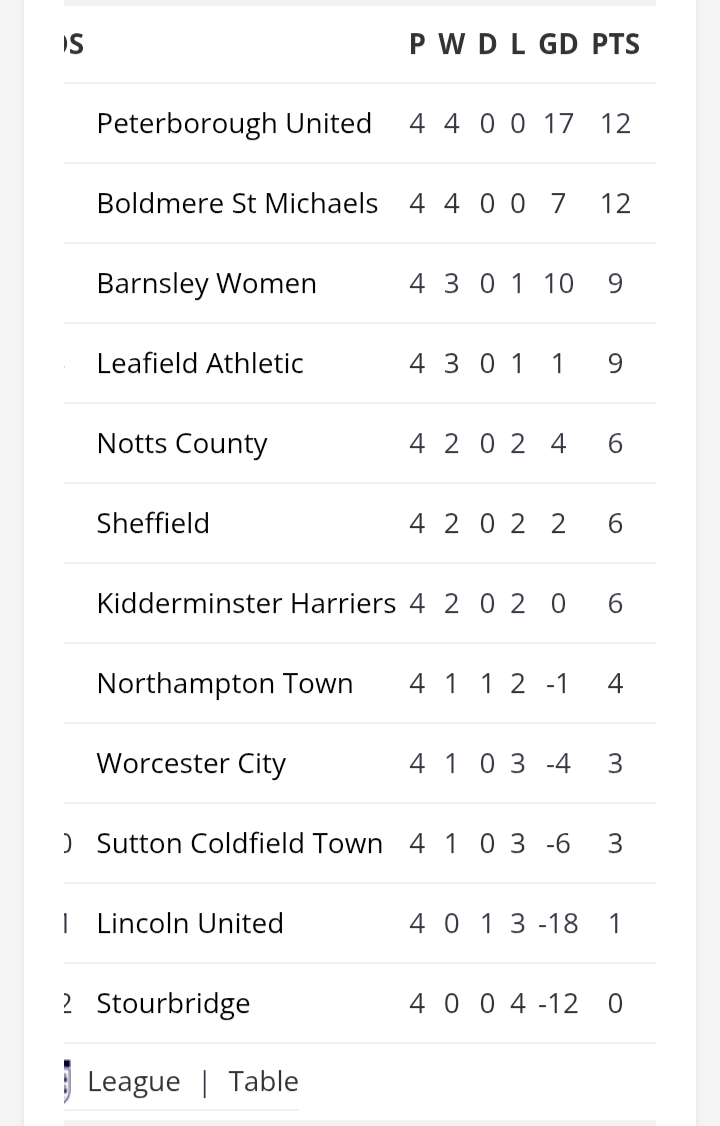
Task: Click Northampton Town team name
Action: (x=225, y=683)
